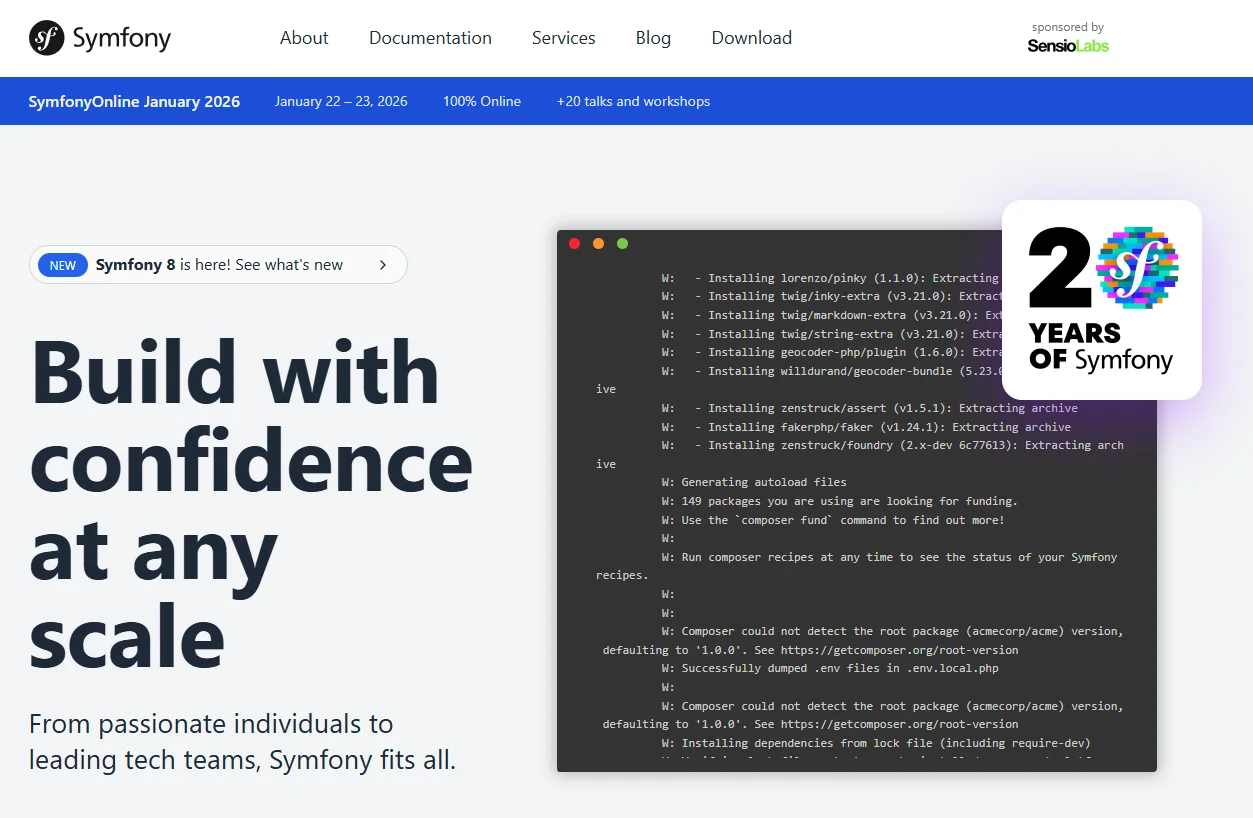Screen dimensions: 1253x818
Task: Click the NEW badge on the announcement pill
Action: click(x=62, y=265)
